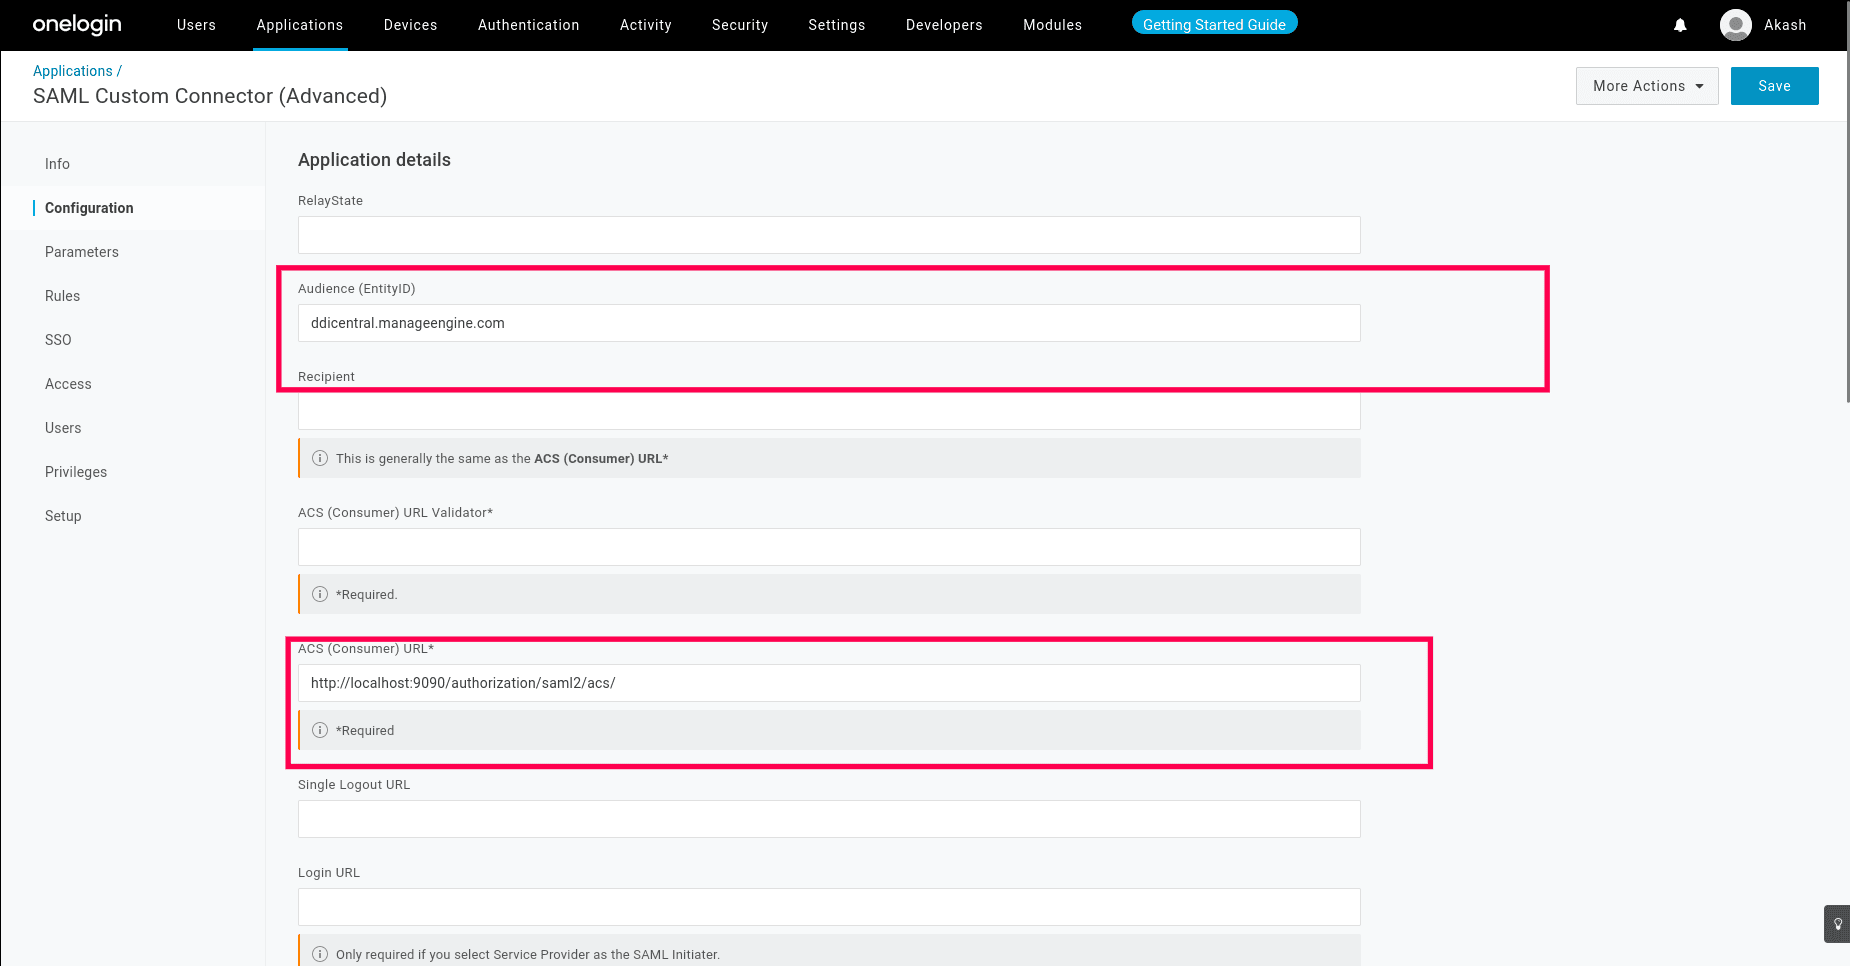
Task: Click the Audience EntityID text field
Action: (828, 323)
